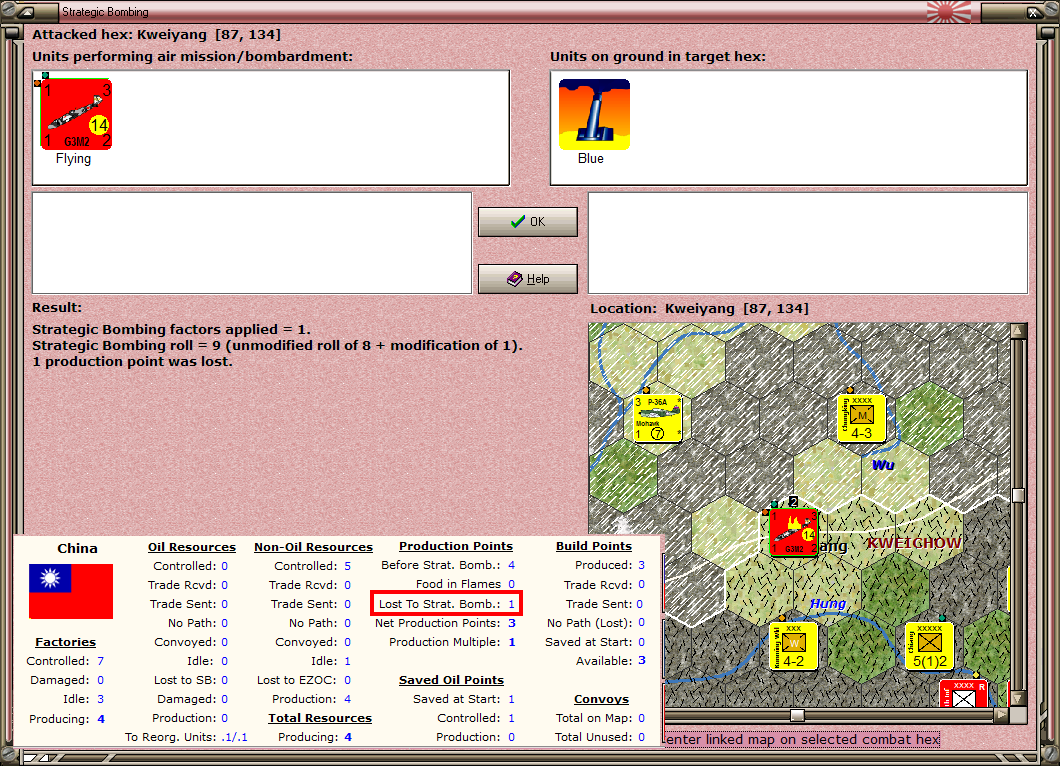The width and height of the screenshot is (1060, 766).
Task: Click the G3M2 bomber counter on map
Action: click(794, 533)
